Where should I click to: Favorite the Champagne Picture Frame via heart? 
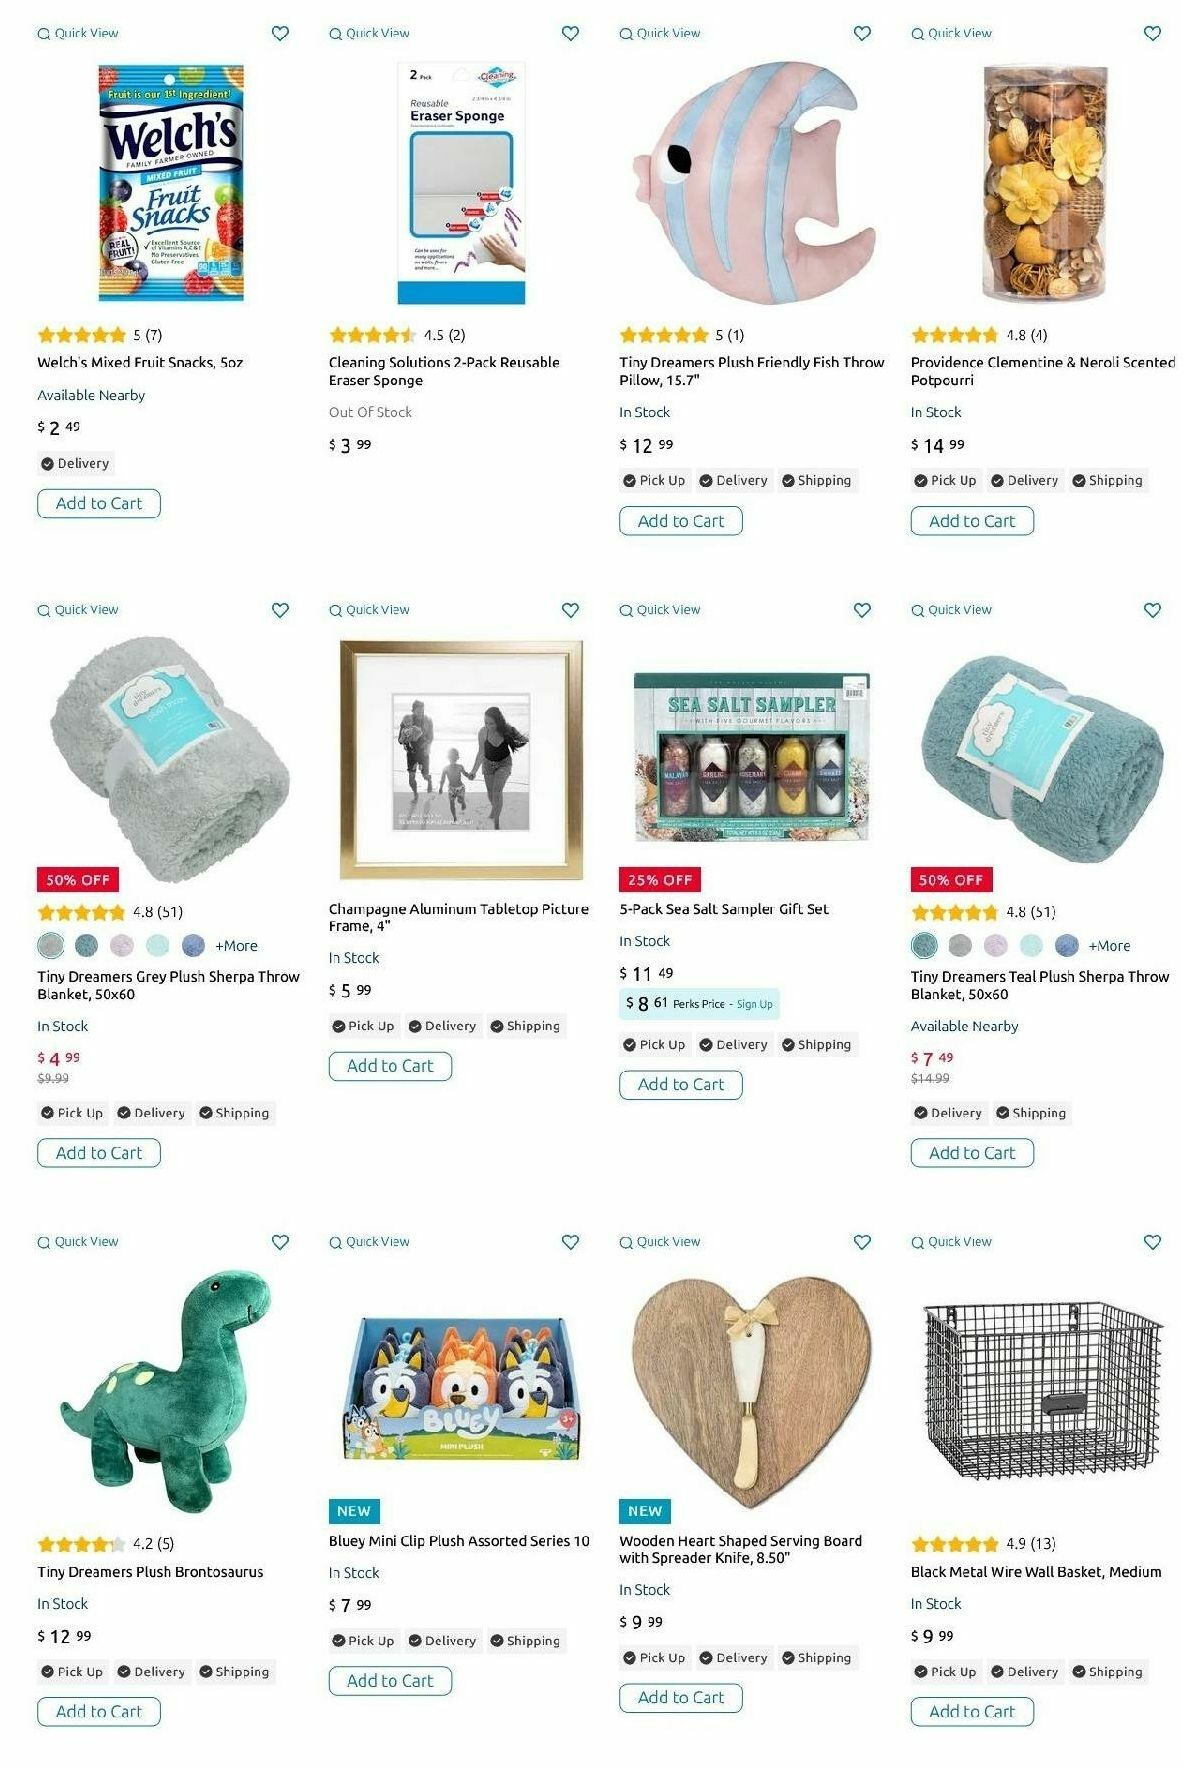pos(570,610)
